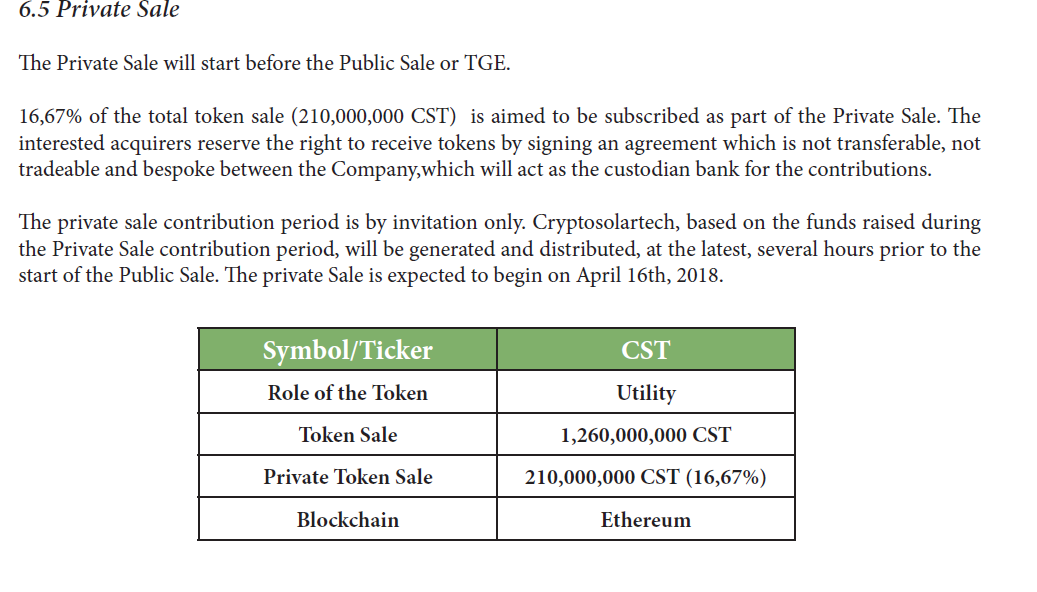This screenshot has height=592, width=1037.
Task: Click "16,67%" at the paragraph start
Action: pyautogui.click(x=50, y=117)
